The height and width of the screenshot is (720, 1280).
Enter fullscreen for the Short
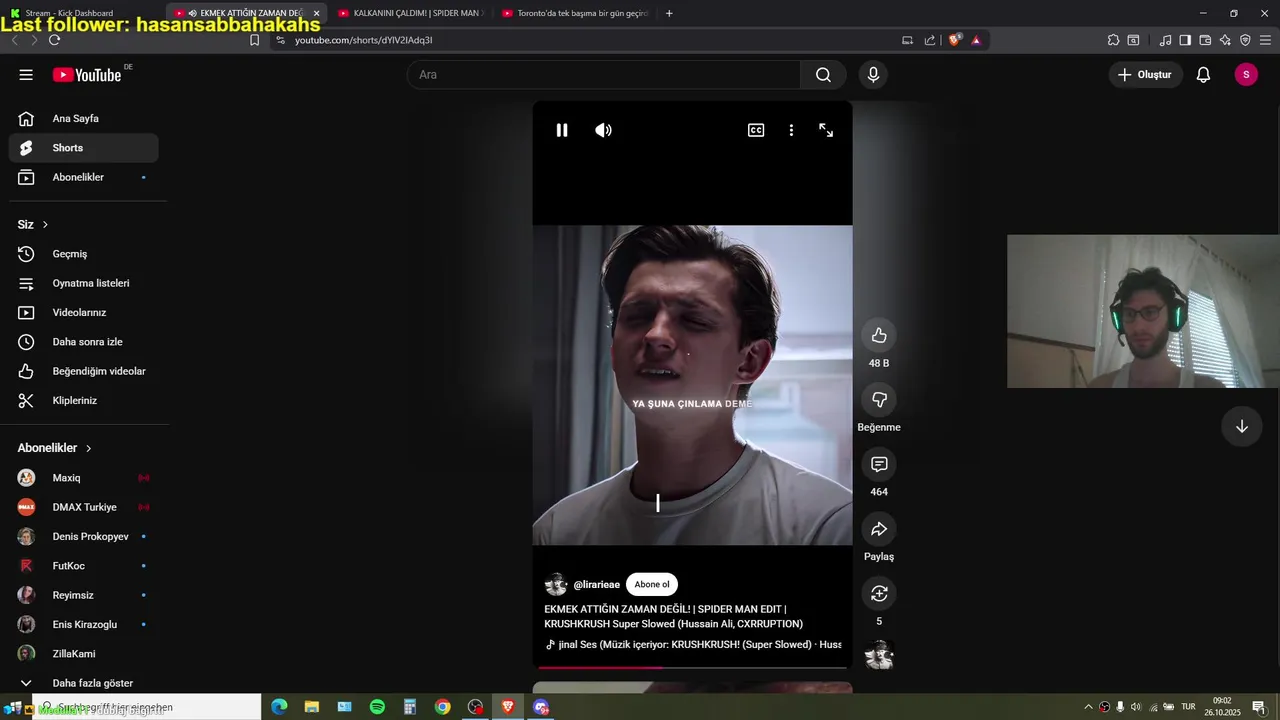(826, 130)
